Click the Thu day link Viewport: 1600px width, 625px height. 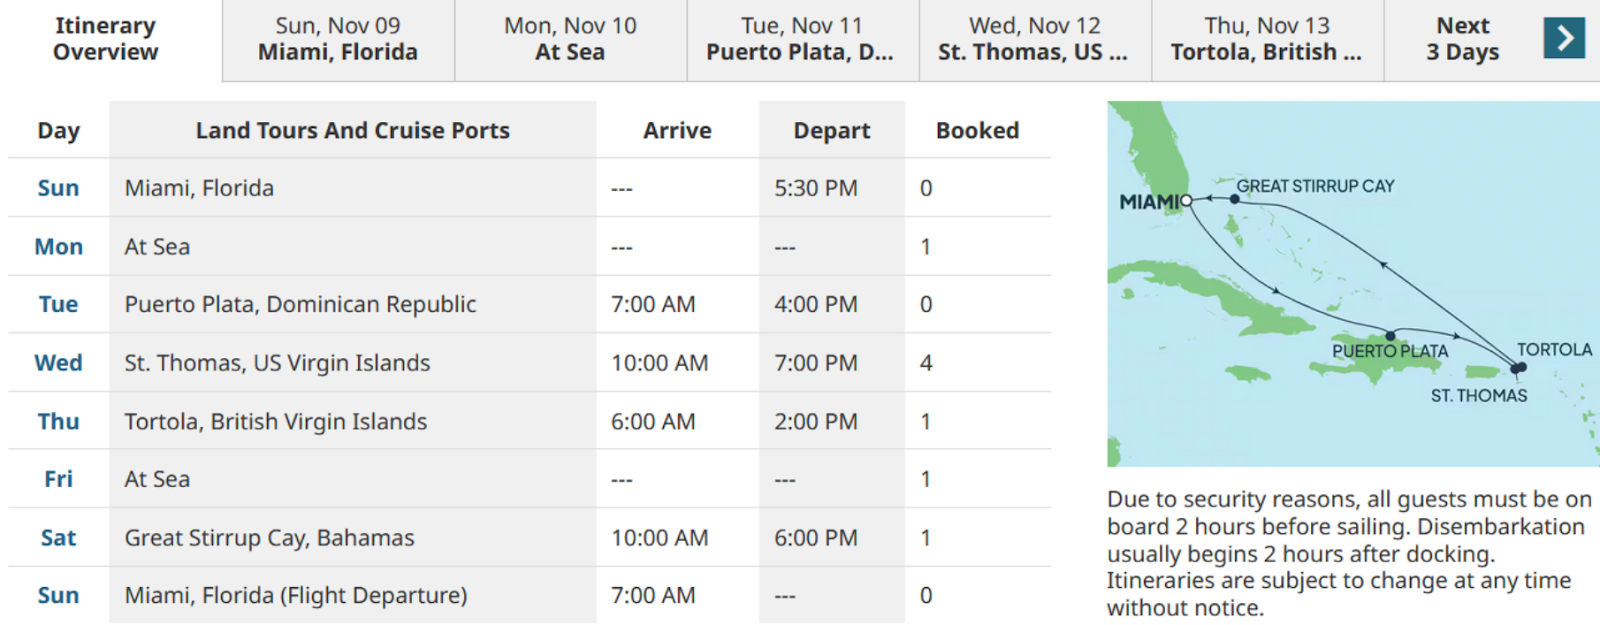tap(58, 422)
